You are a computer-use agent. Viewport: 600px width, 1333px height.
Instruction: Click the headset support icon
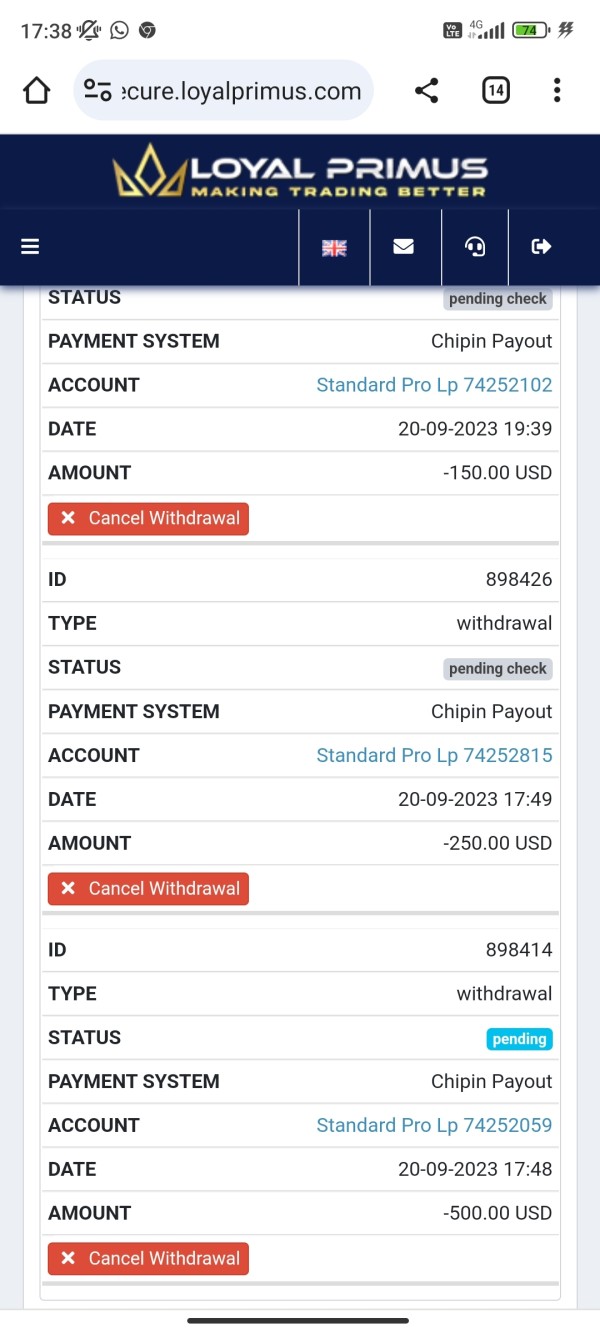[x=475, y=246]
